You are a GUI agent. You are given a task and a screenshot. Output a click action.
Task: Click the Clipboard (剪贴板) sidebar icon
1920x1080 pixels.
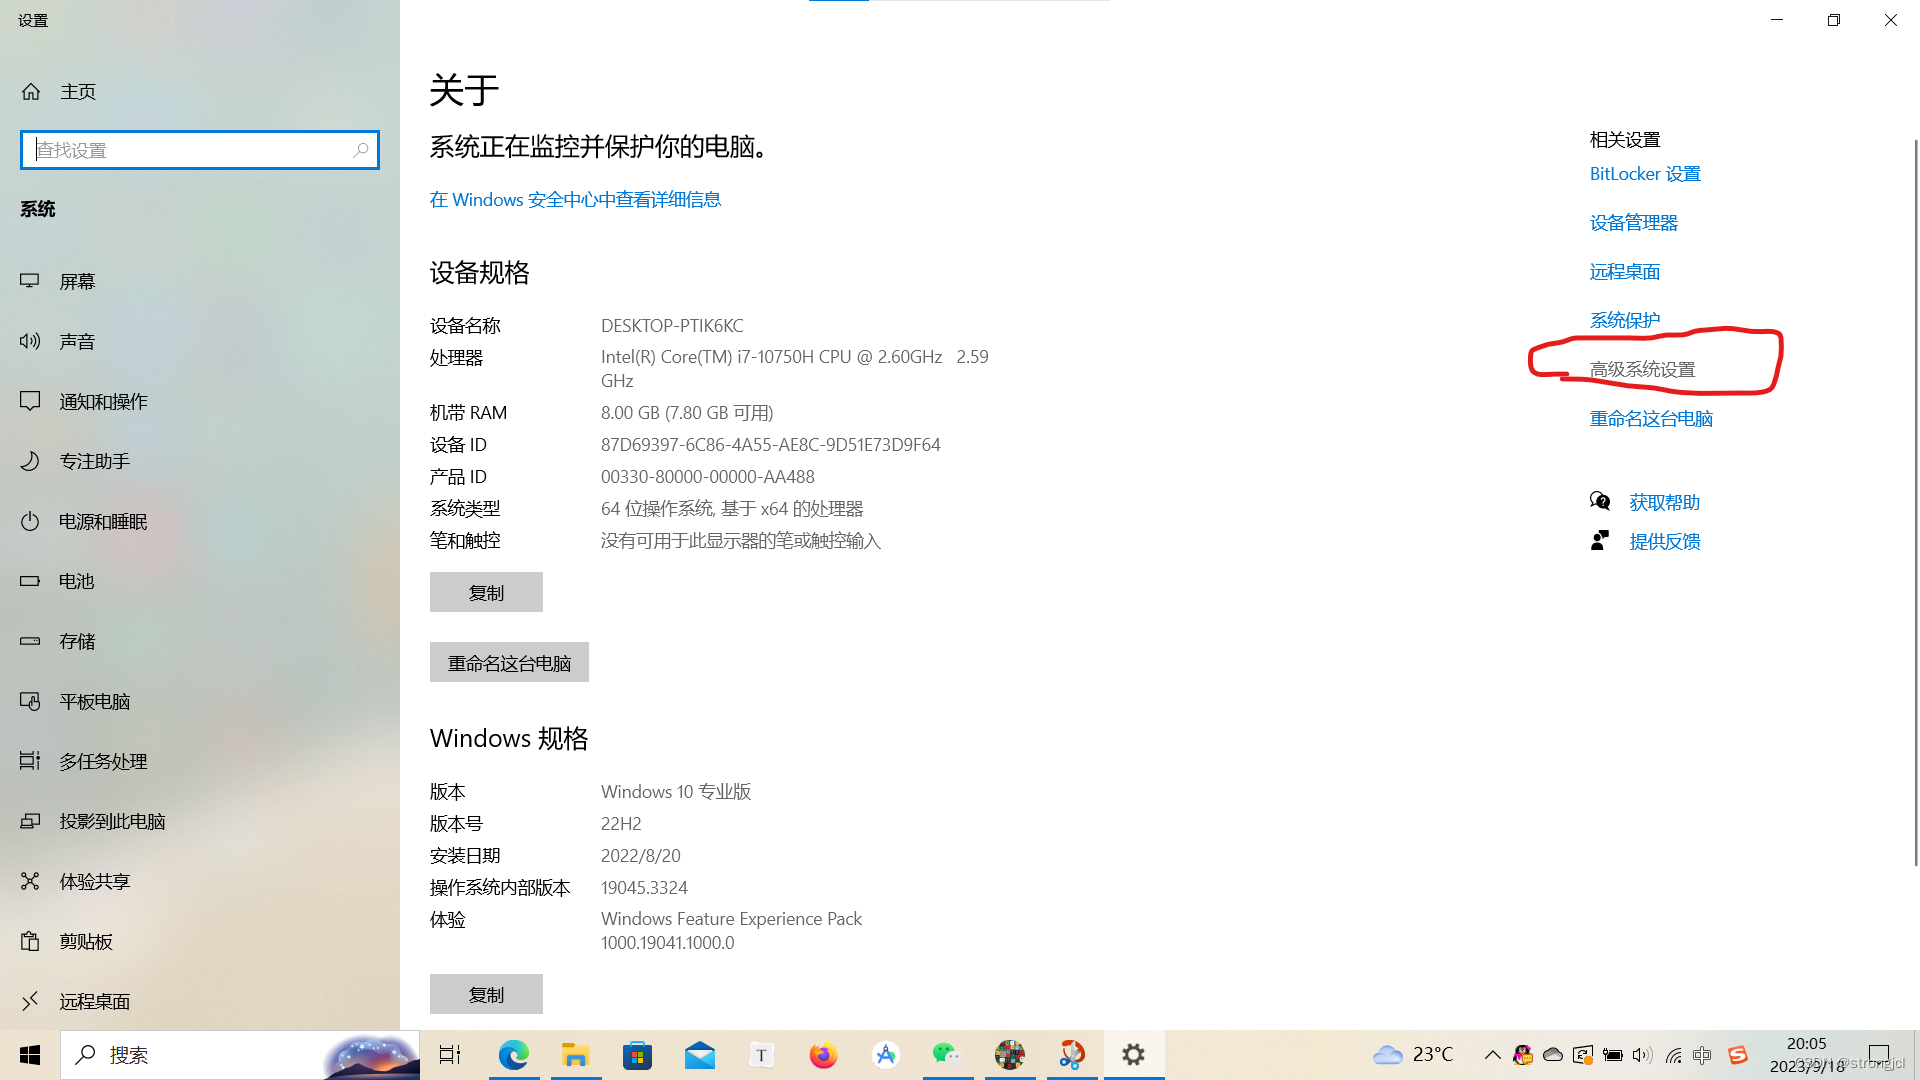pyautogui.click(x=30, y=941)
